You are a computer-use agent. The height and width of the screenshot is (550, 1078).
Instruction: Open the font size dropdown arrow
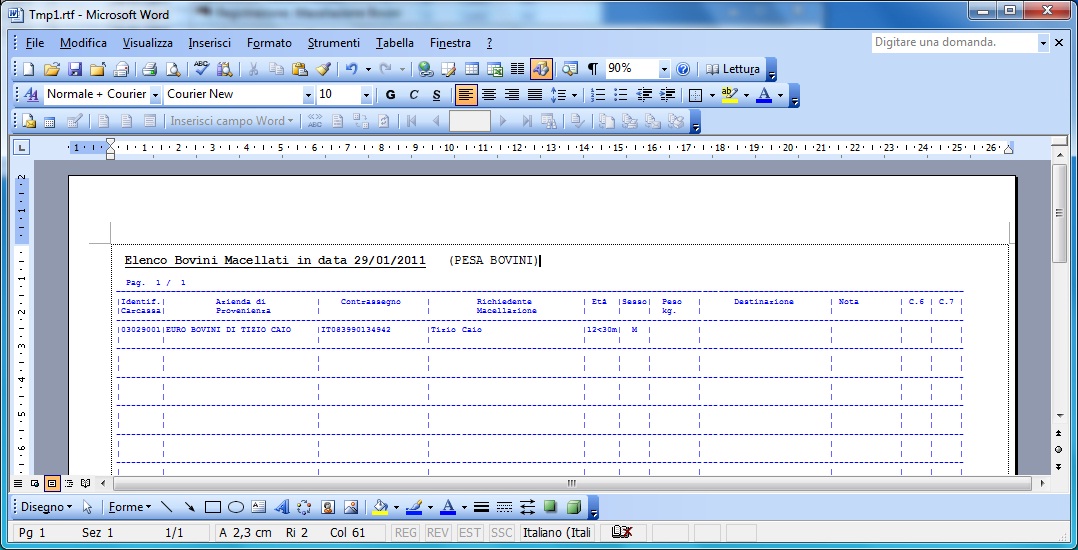point(366,95)
